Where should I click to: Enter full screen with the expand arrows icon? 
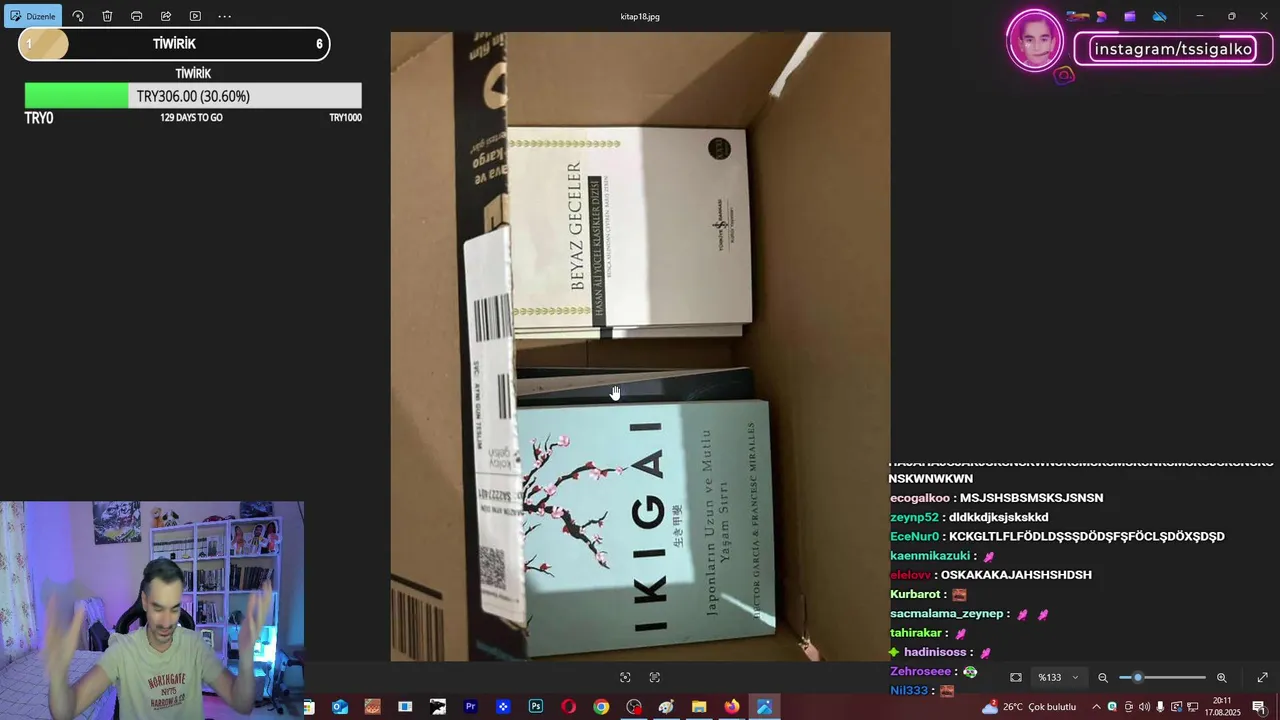pyautogui.click(x=1262, y=677)
